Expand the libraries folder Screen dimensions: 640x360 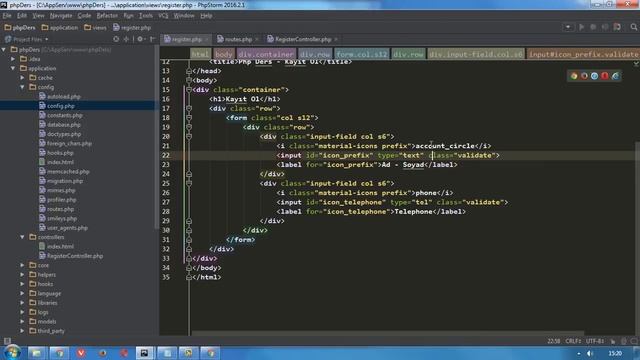(x=22, y=303)
